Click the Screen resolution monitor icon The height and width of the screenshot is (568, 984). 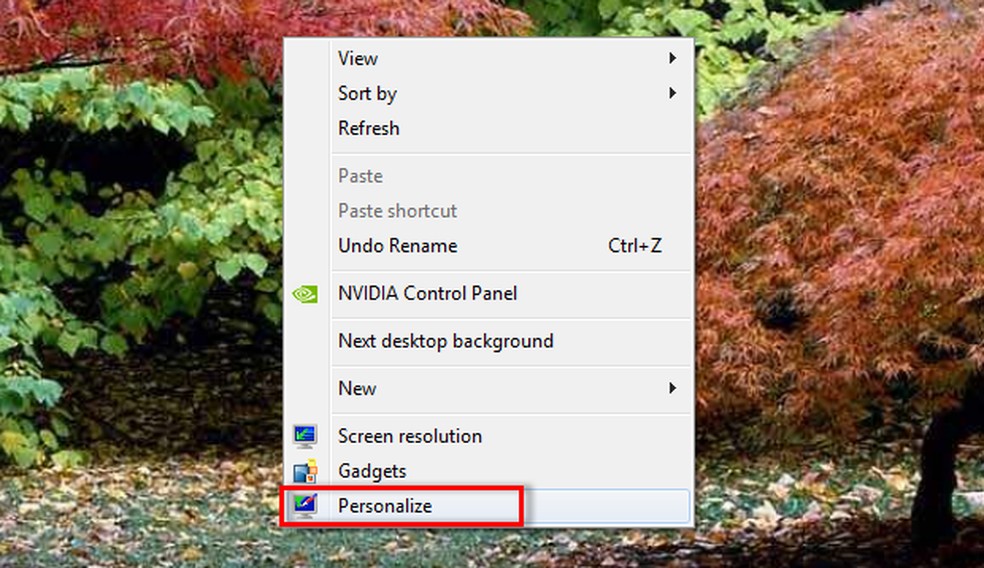point(305,436)
